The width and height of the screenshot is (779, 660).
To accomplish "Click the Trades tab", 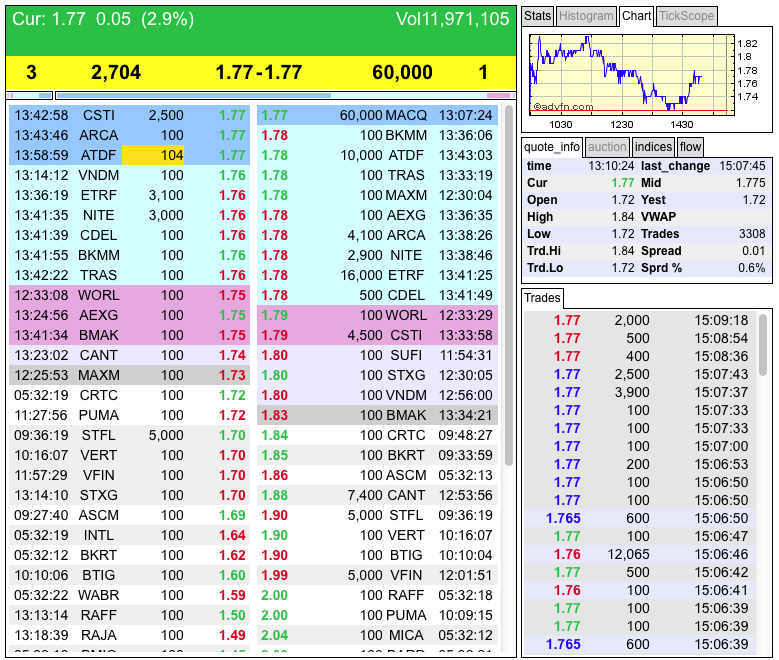I will tap(542, 298).
